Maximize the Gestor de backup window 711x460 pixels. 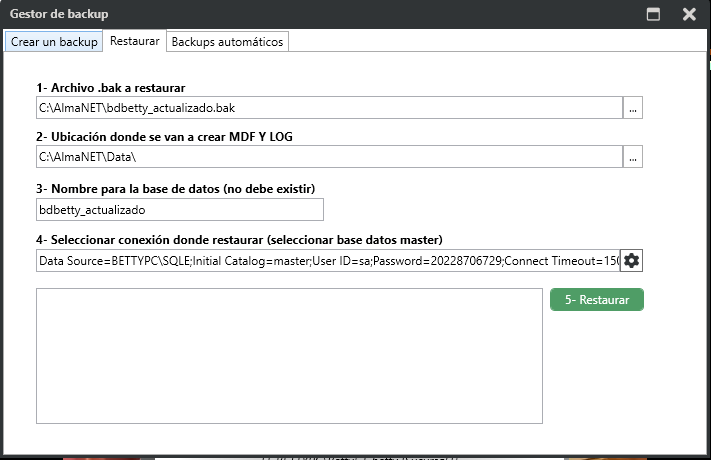(x=654, y=14)
